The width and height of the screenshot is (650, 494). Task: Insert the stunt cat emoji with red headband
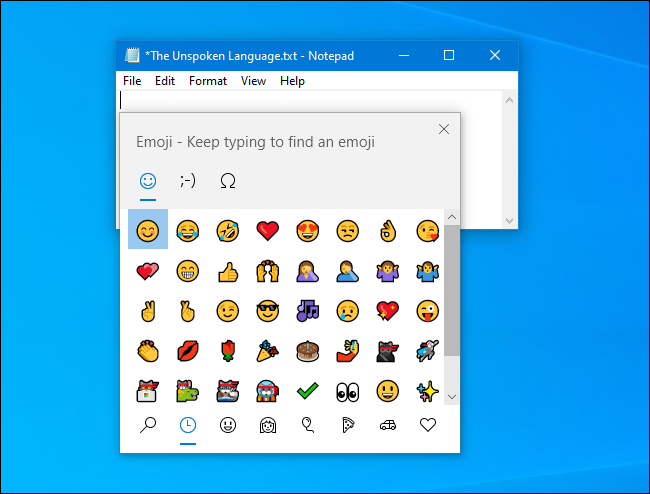pos(228,391)
